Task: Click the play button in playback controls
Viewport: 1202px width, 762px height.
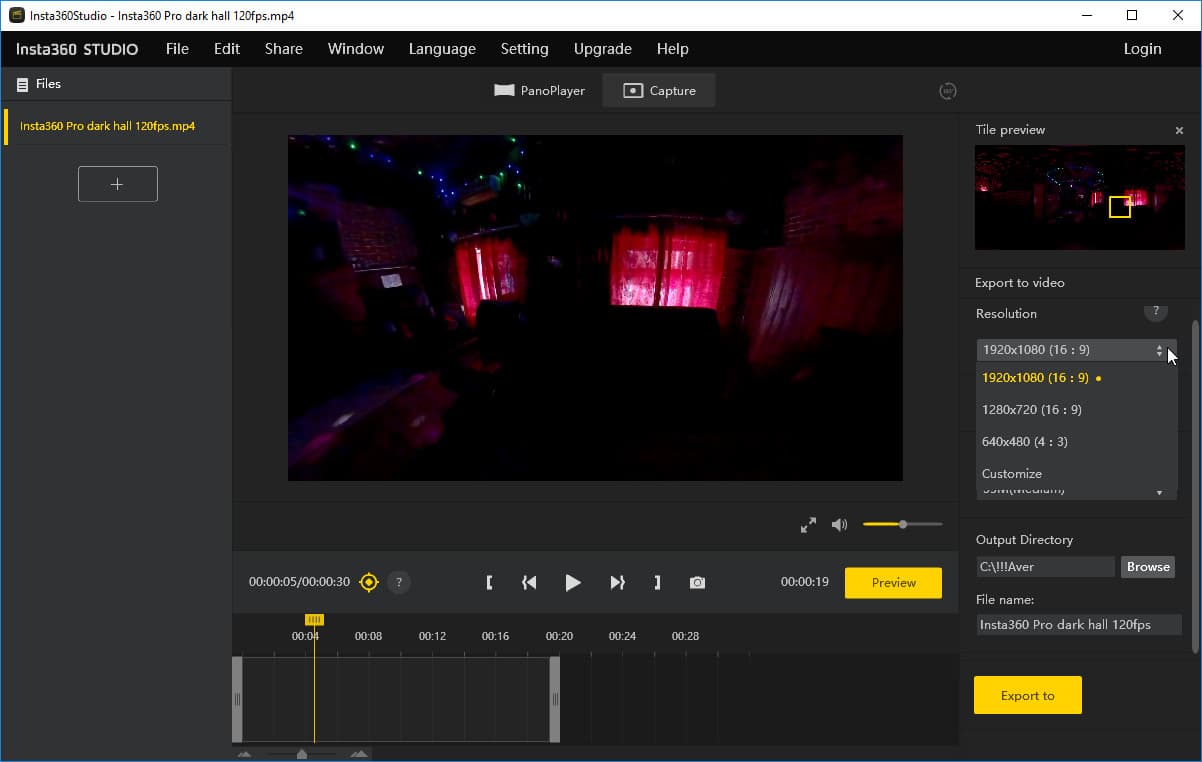Action: (572, 582)
